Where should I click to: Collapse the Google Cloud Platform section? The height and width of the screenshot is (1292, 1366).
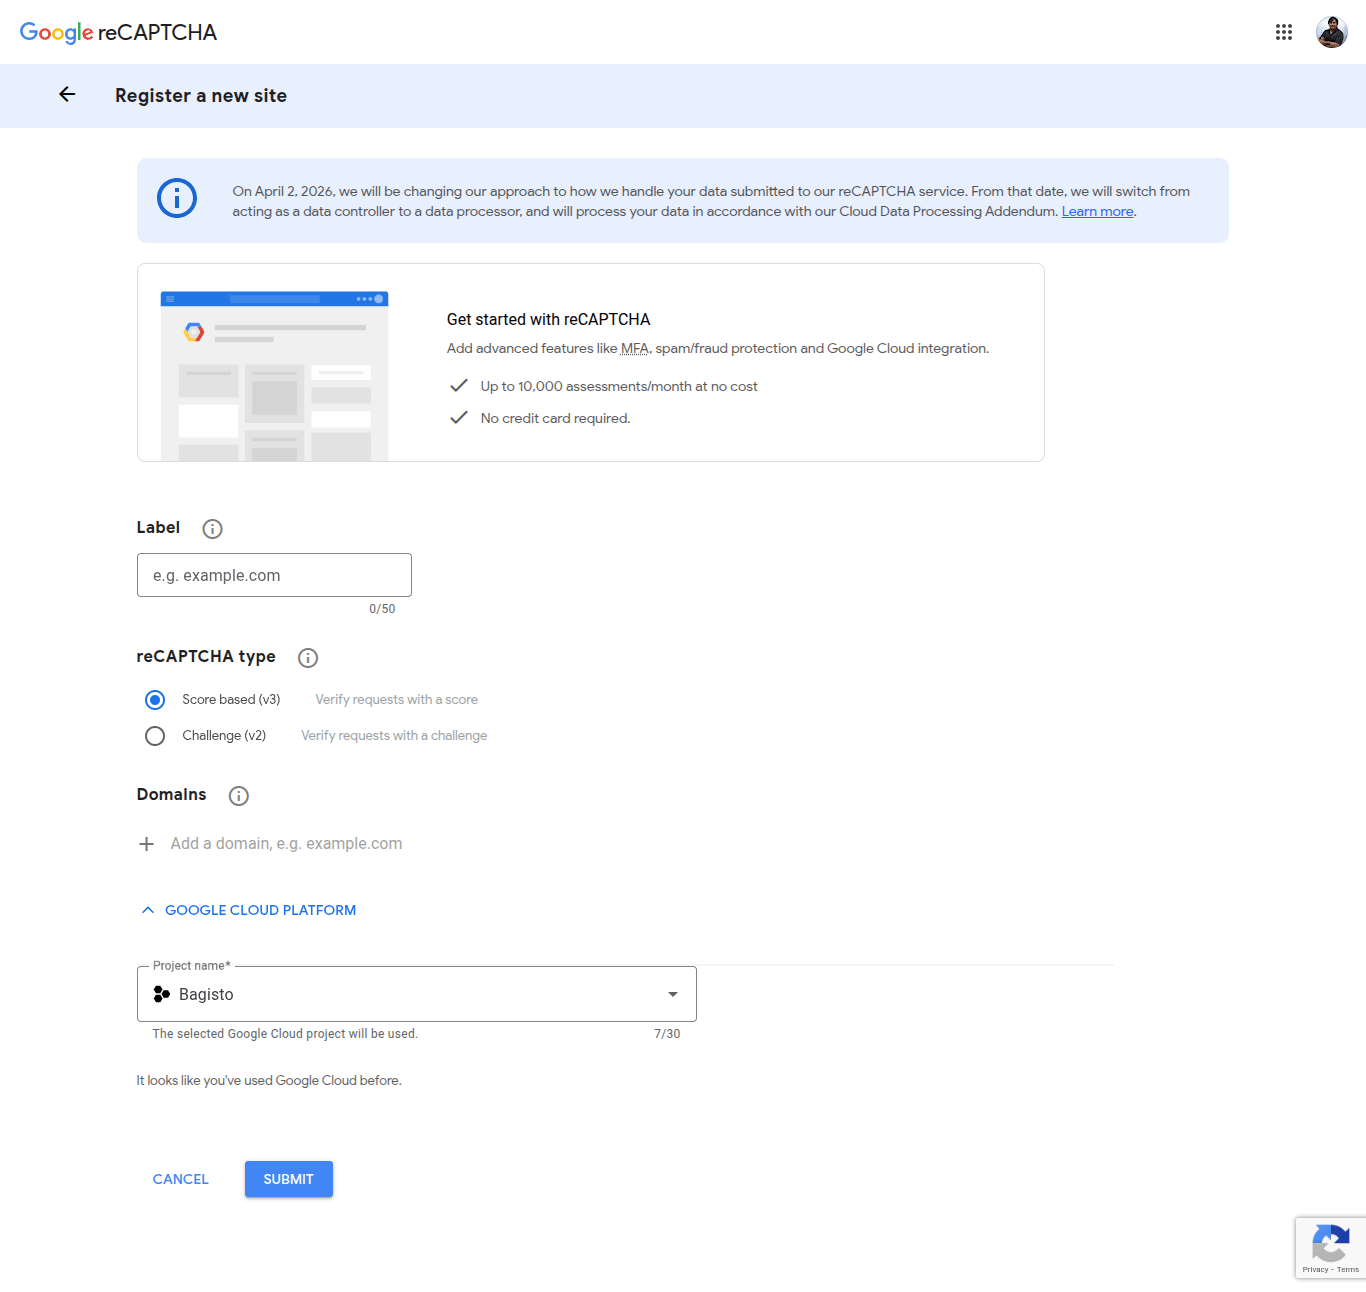click(x=248, y=910)
